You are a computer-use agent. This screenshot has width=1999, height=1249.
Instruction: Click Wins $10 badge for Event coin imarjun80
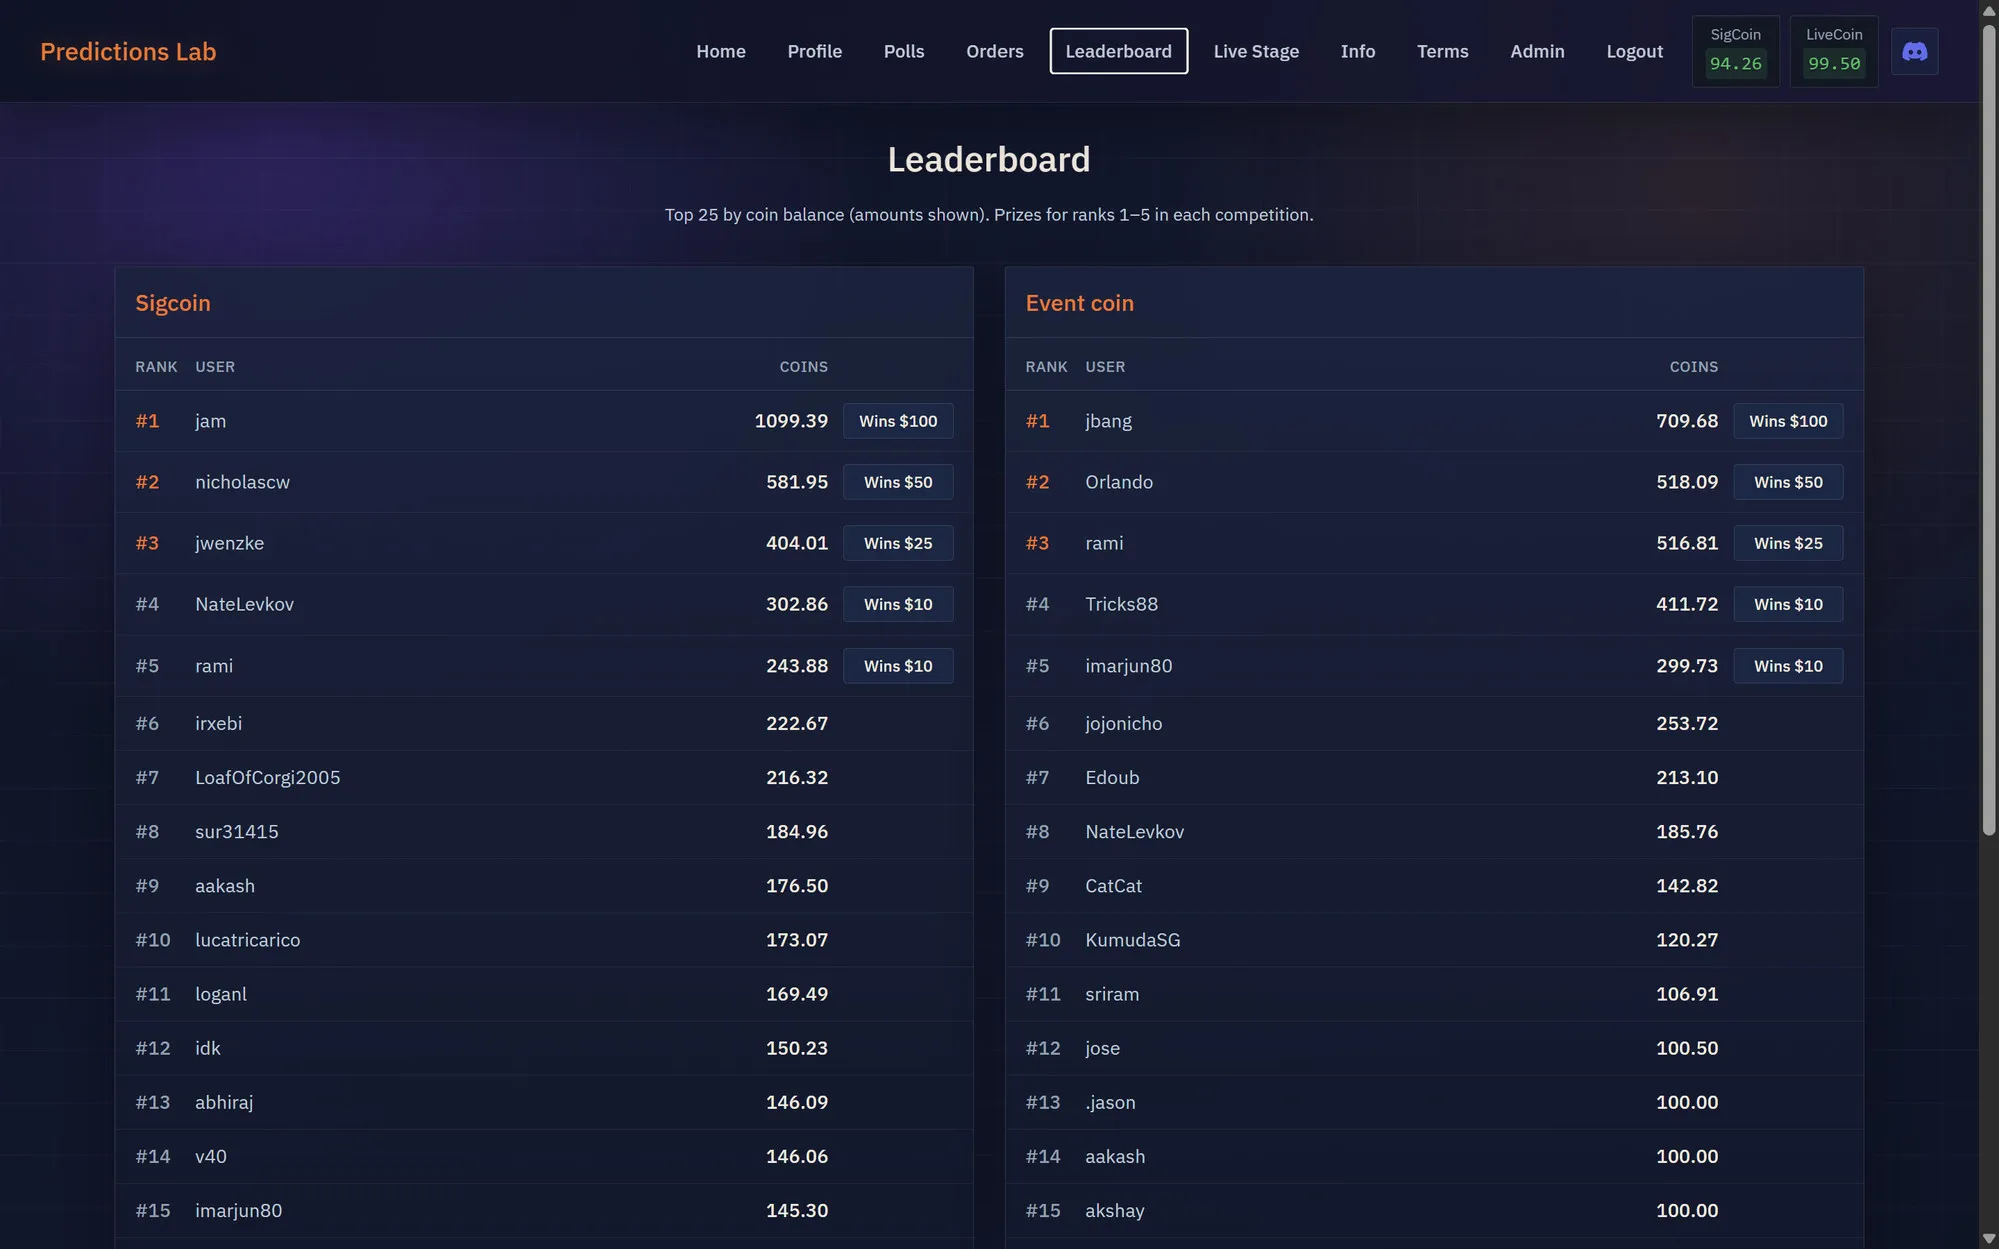click(x=1788, y=666)
